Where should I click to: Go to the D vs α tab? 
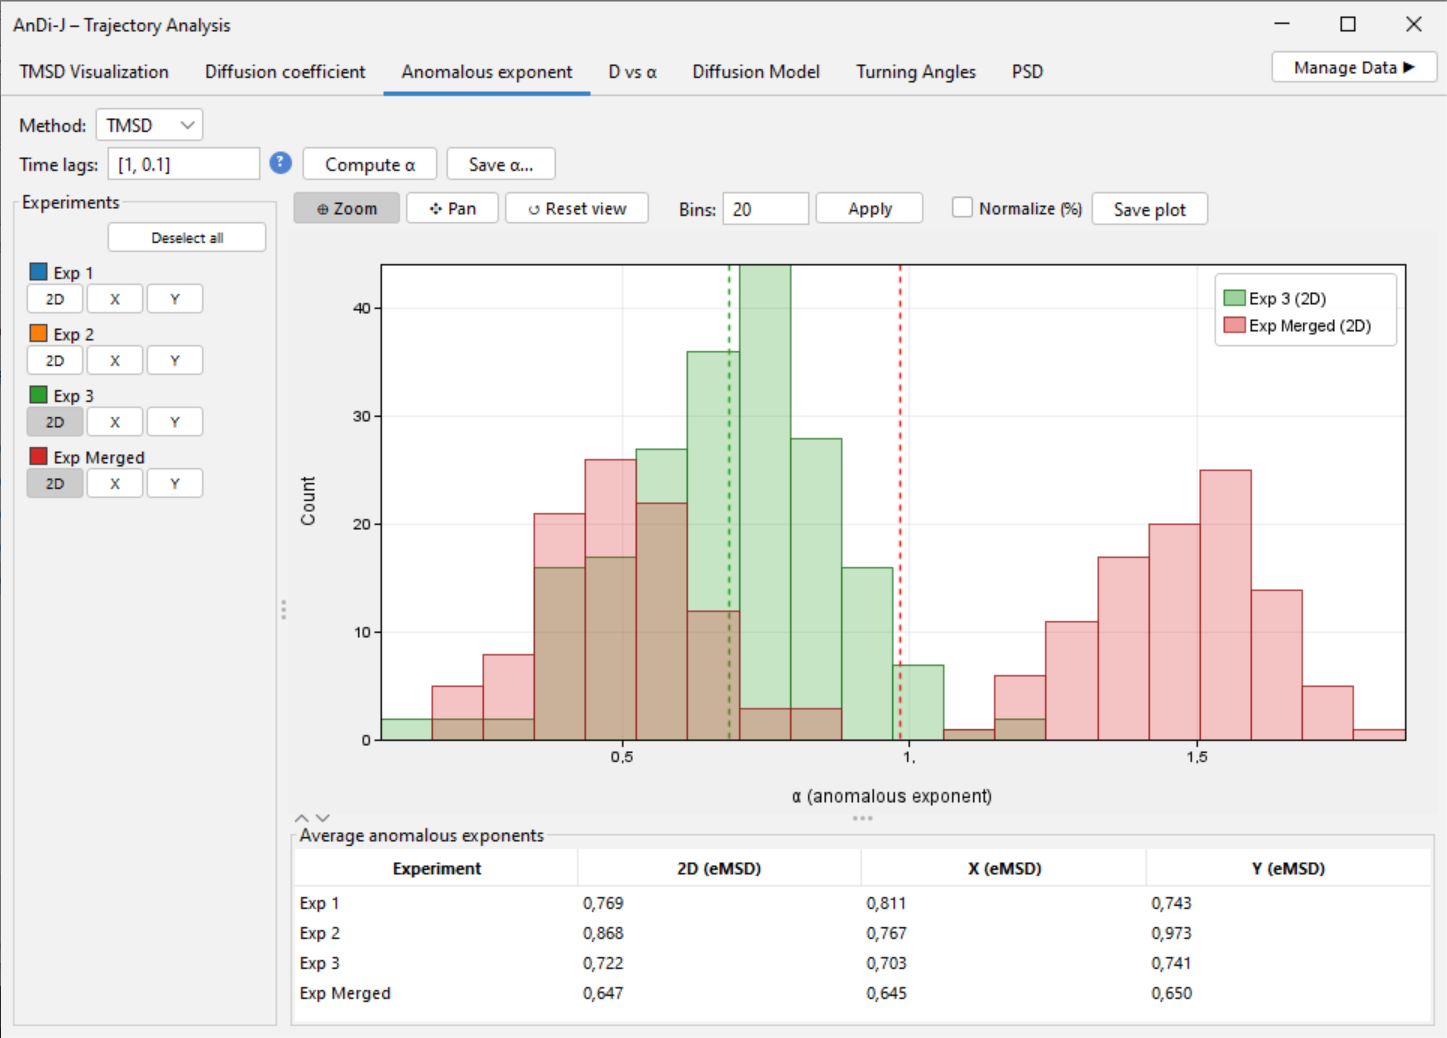[632, 72]
